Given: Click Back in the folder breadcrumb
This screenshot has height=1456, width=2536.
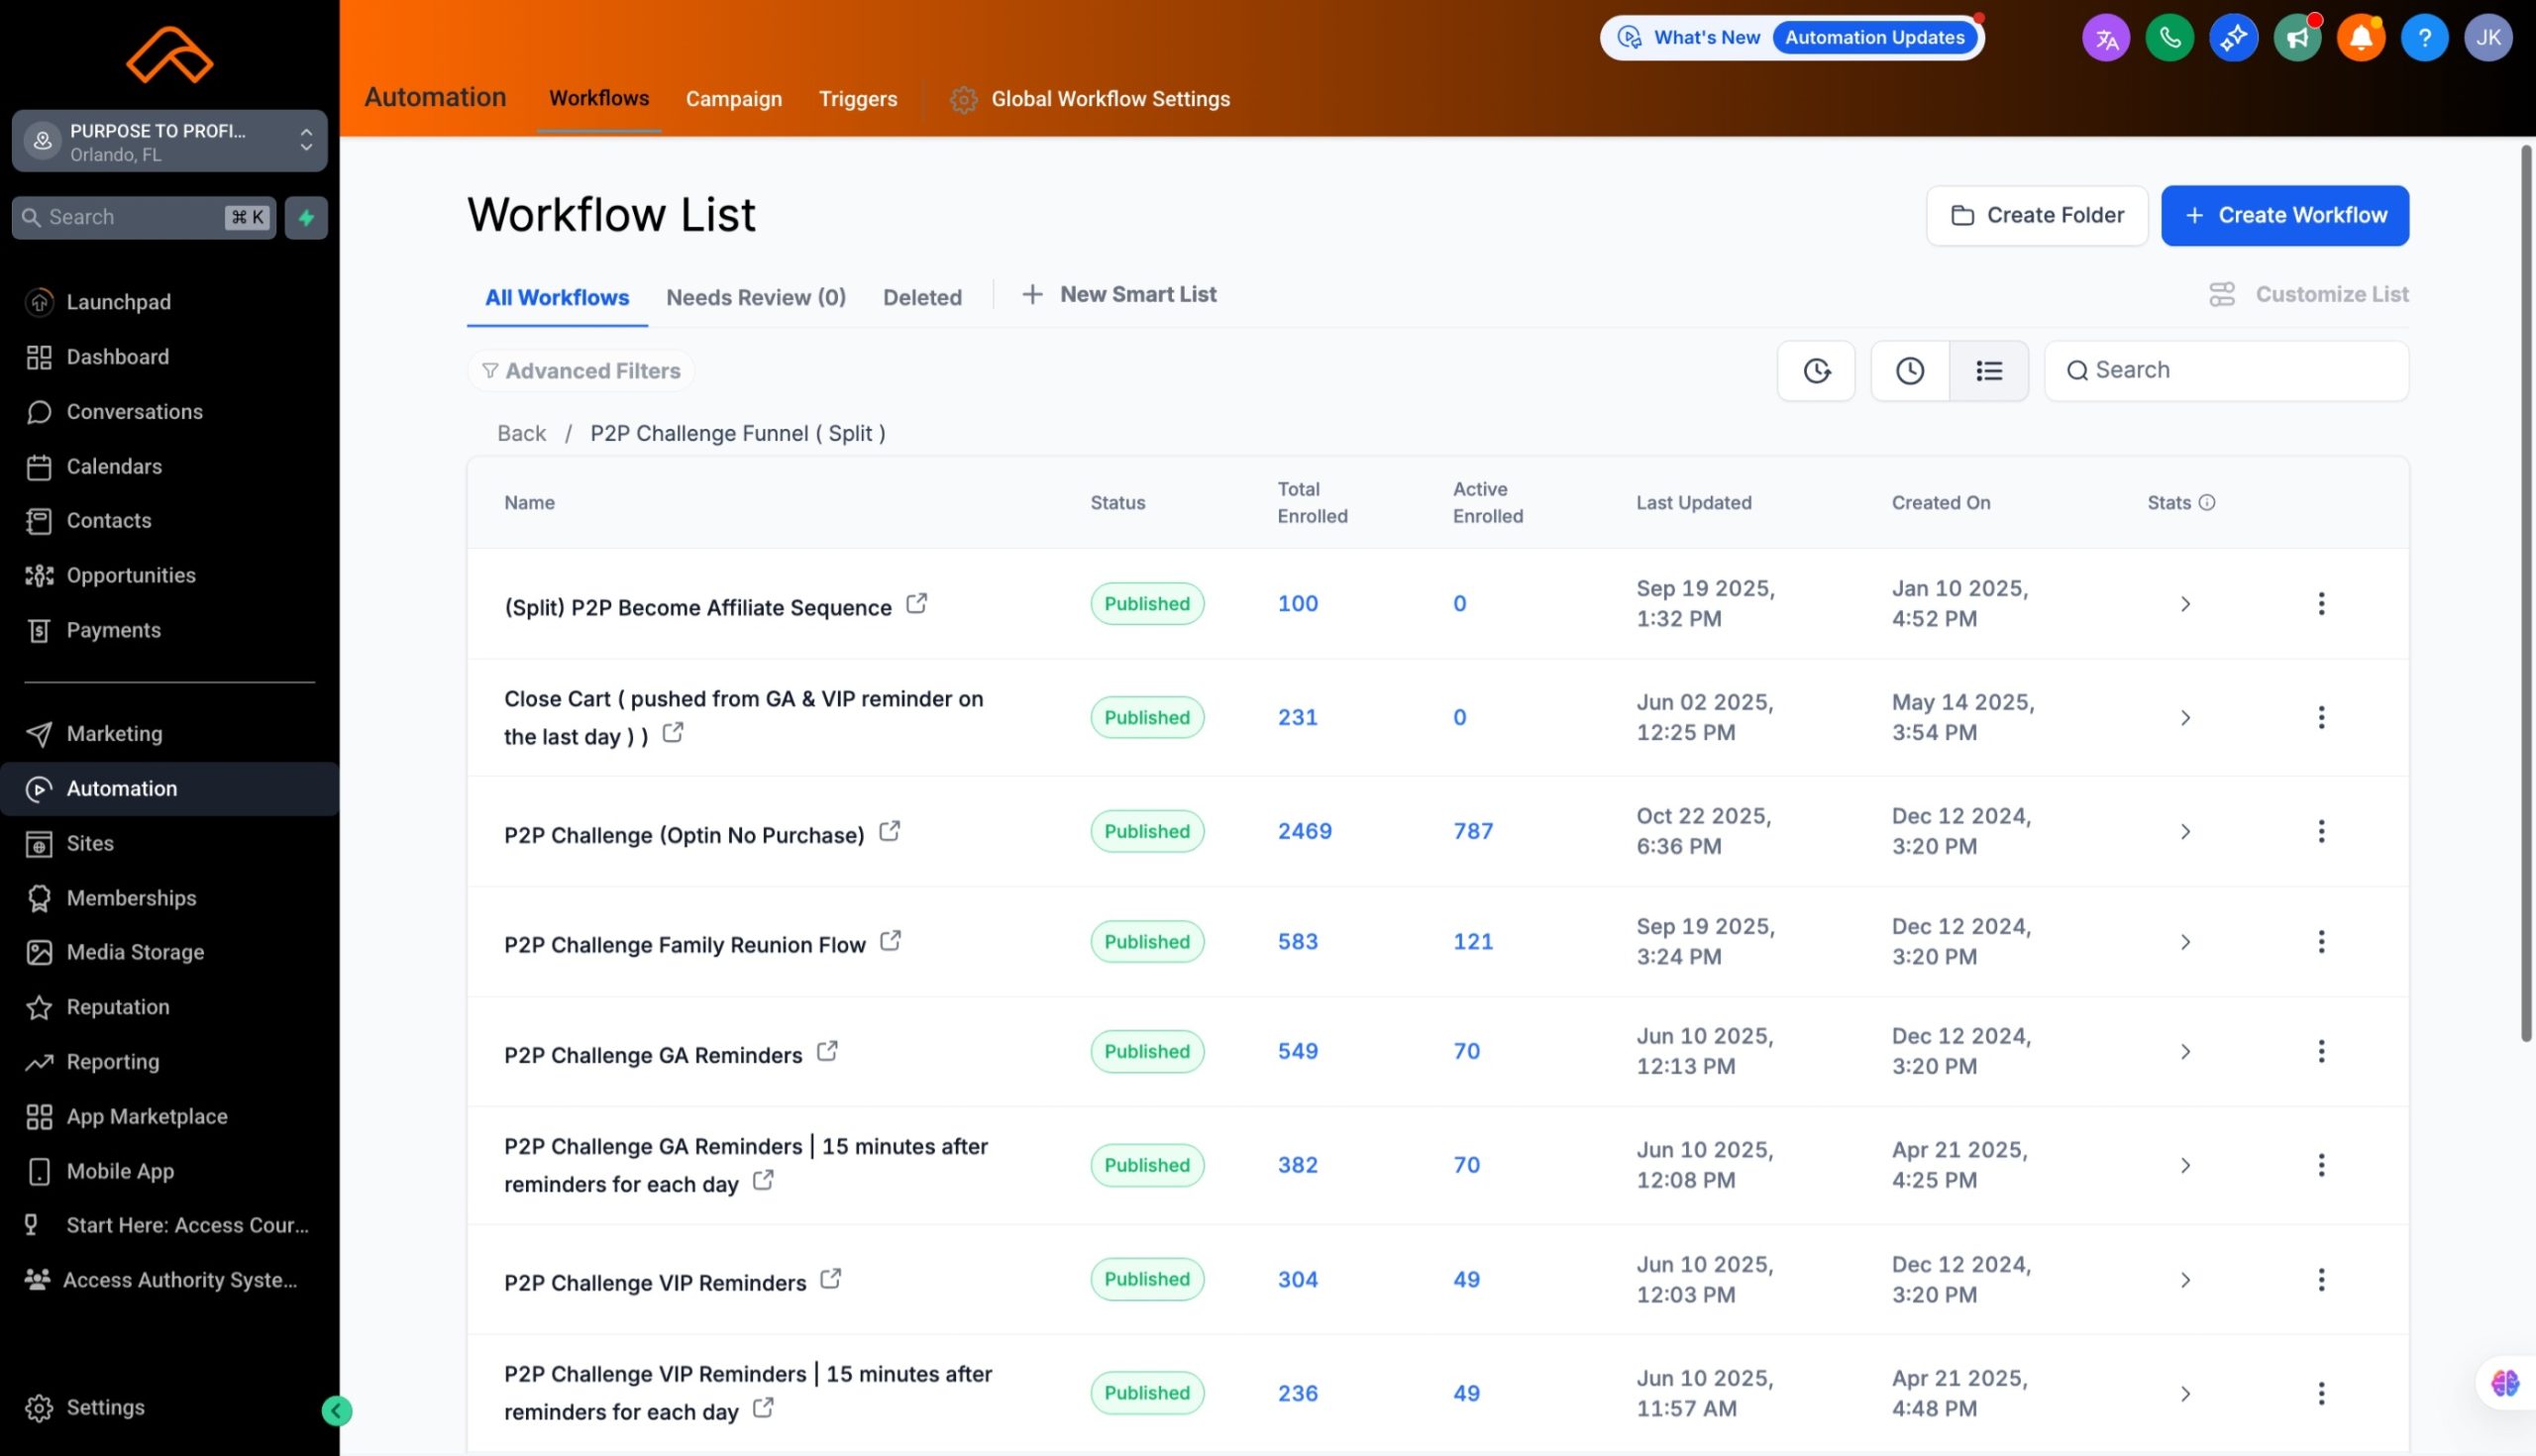Looking at the screenshot, I should coord(521,433).
